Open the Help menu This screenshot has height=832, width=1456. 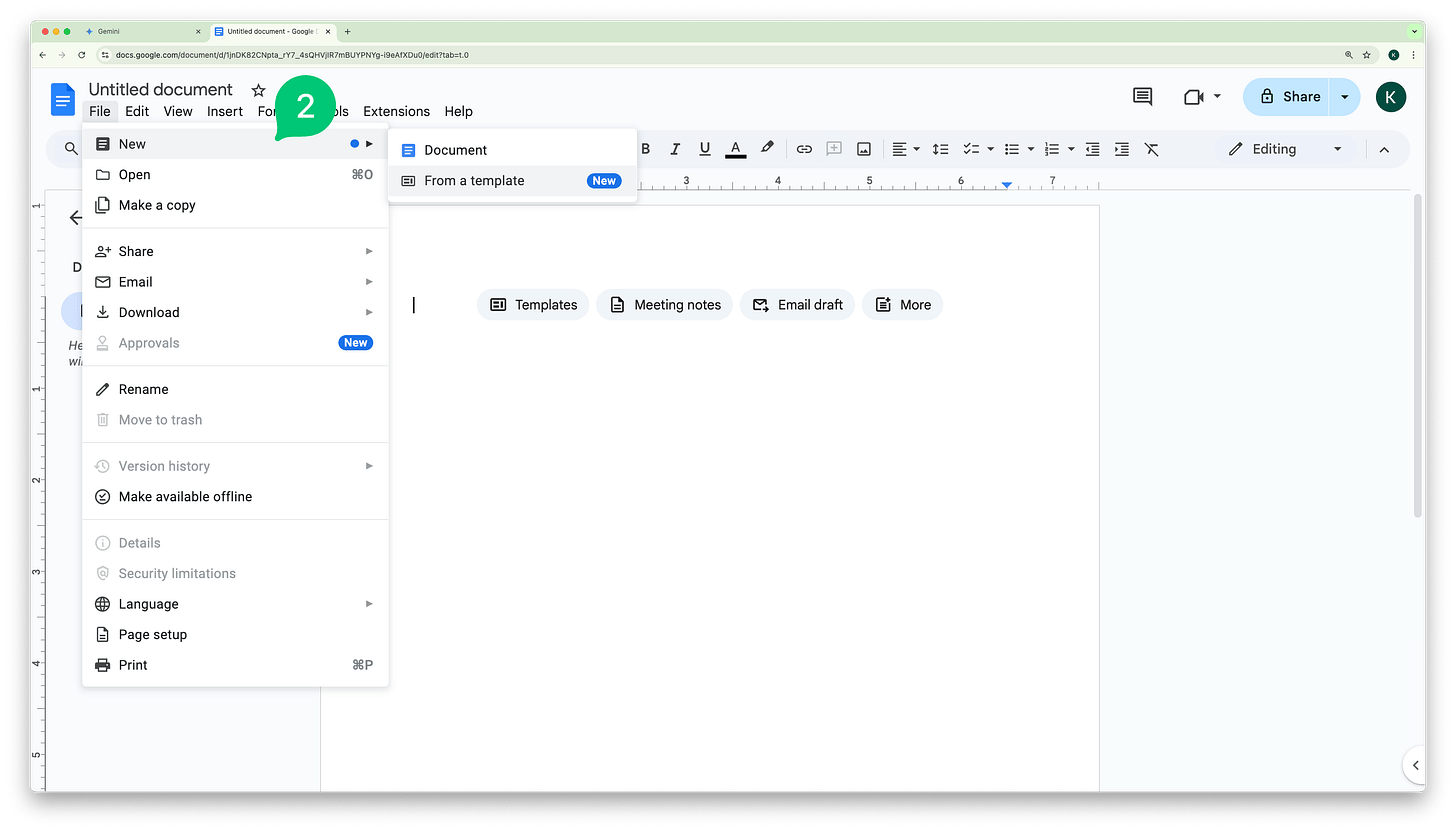(x=458, y=111)
